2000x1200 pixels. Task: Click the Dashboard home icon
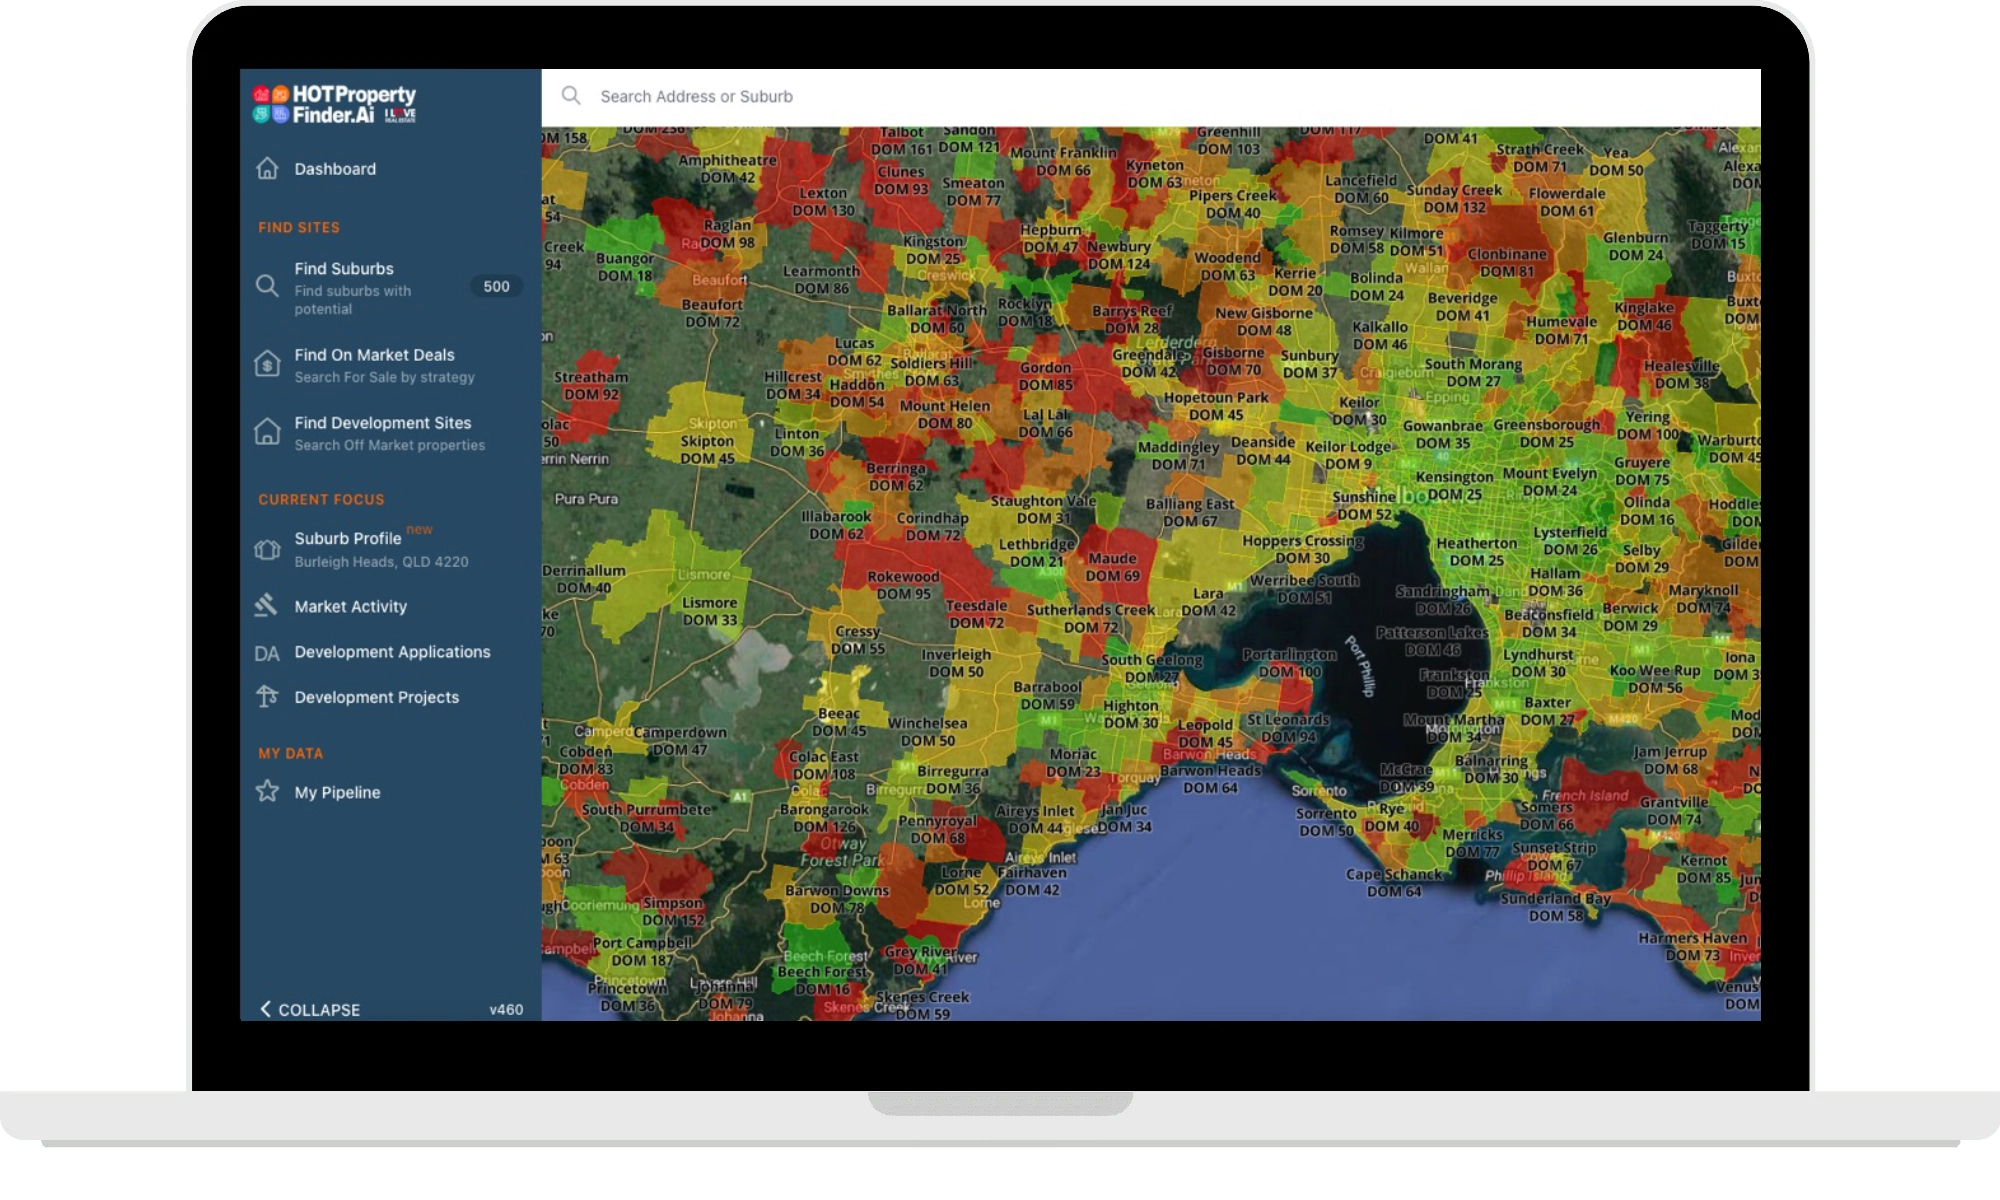(267, 168)
